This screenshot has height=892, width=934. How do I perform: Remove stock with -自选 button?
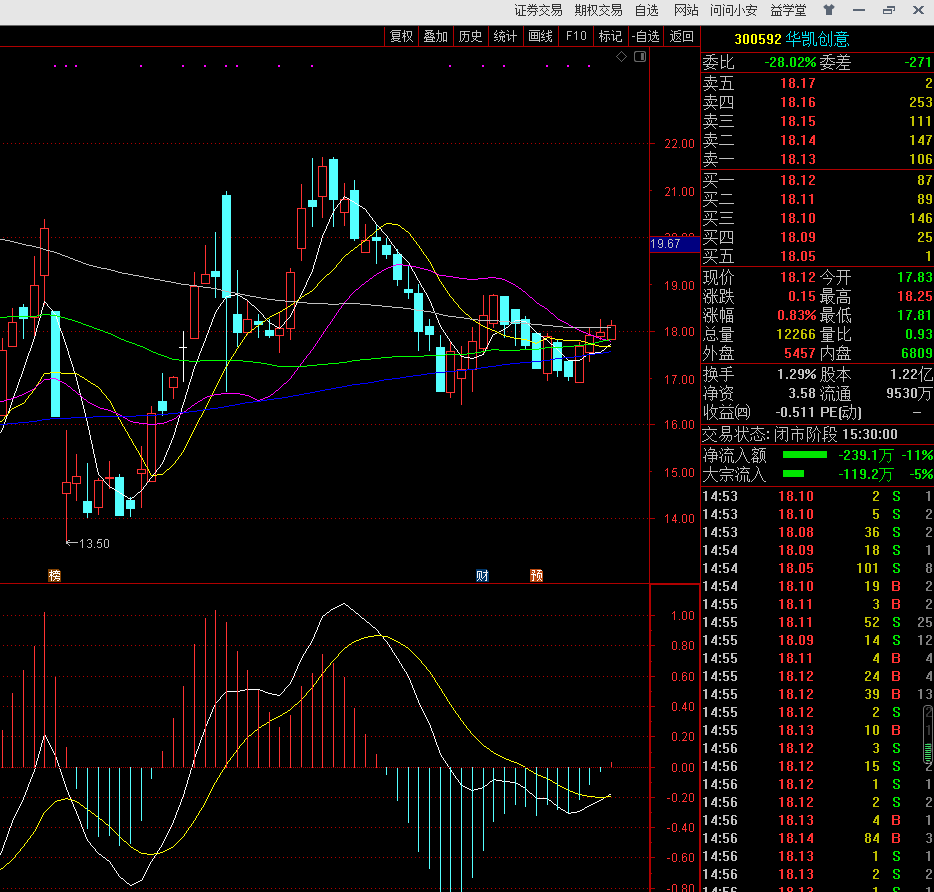645,36
